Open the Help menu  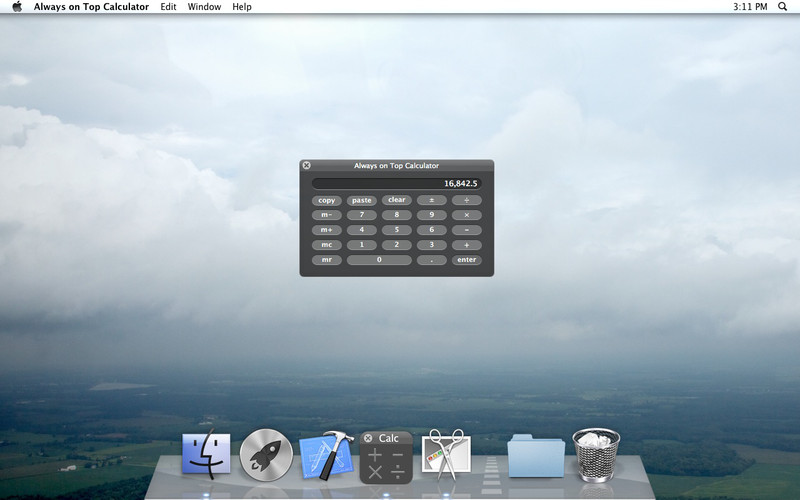click(x=242, y=7)
